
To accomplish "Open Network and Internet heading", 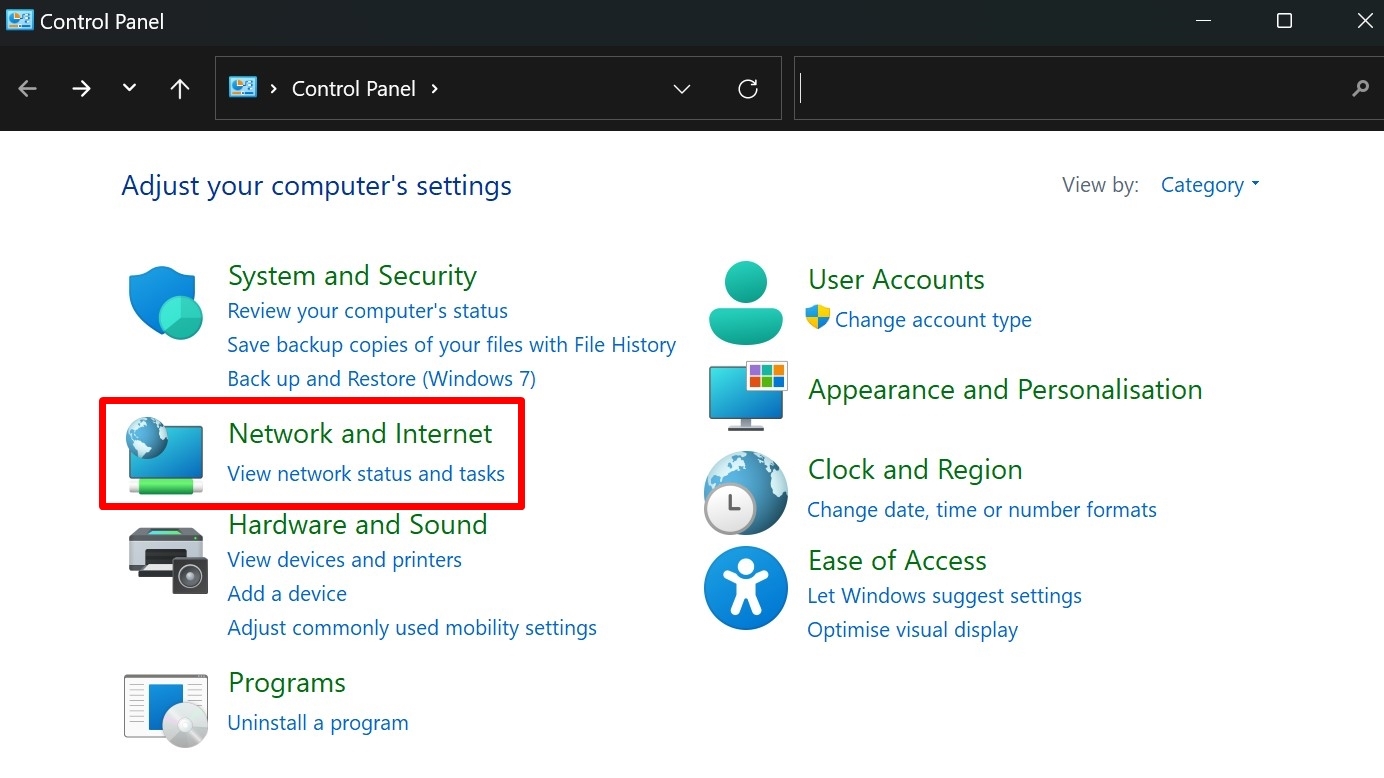I will pyautogui.click(x=360, y=434).
